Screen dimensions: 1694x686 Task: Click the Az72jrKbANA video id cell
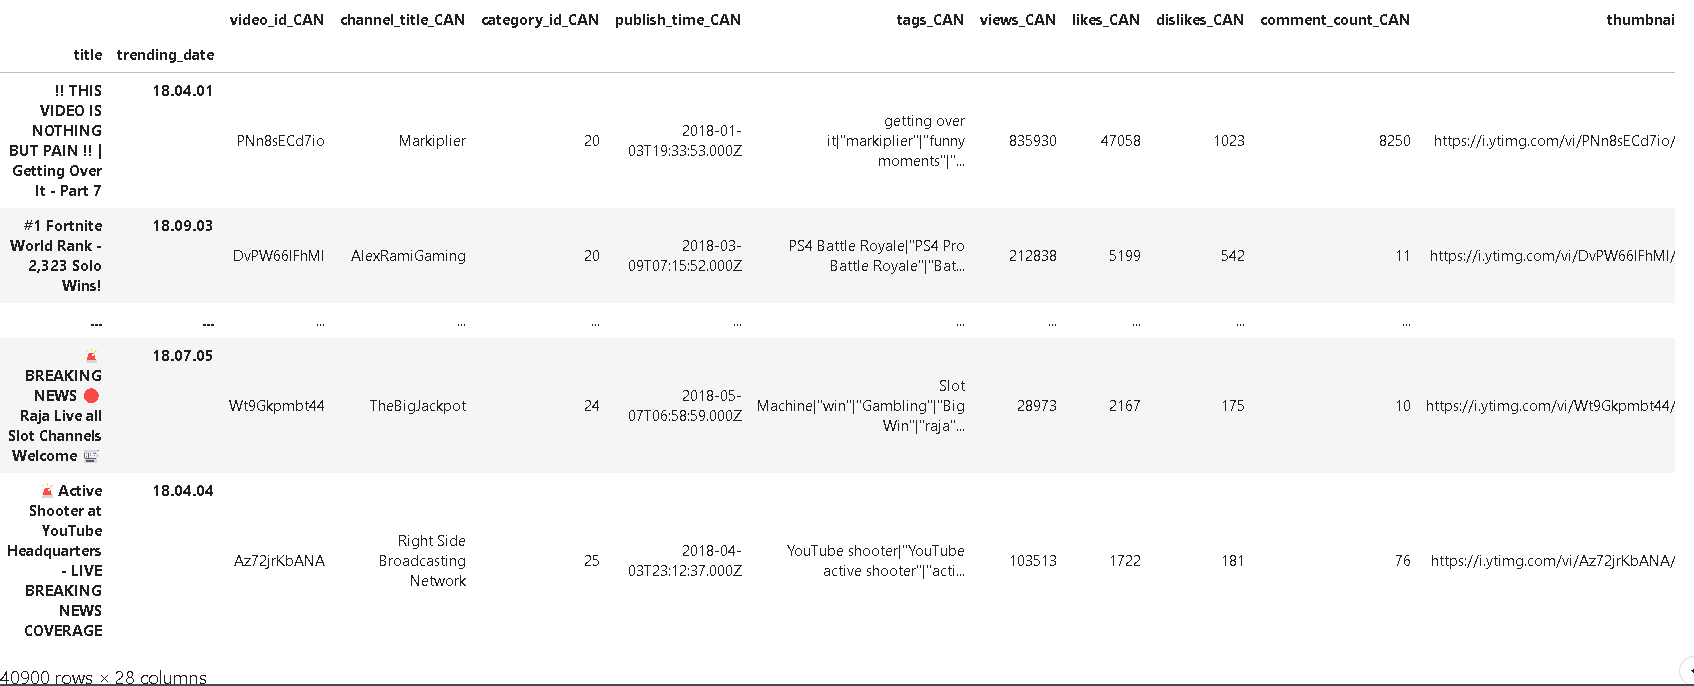[279, 561]
